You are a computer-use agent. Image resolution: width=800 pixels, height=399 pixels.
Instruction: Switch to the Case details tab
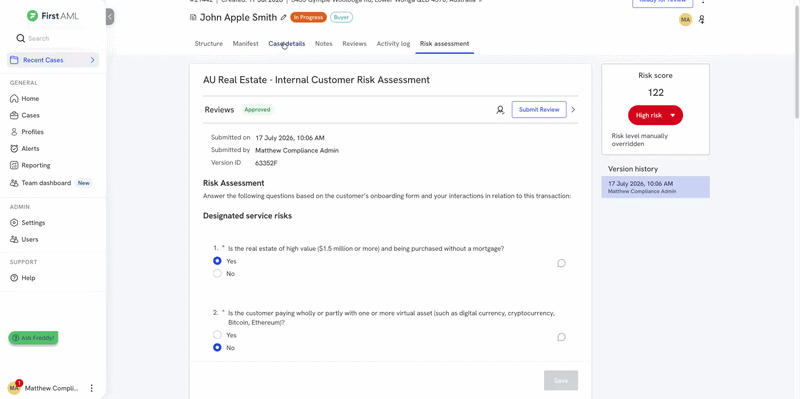click(287, 44)
